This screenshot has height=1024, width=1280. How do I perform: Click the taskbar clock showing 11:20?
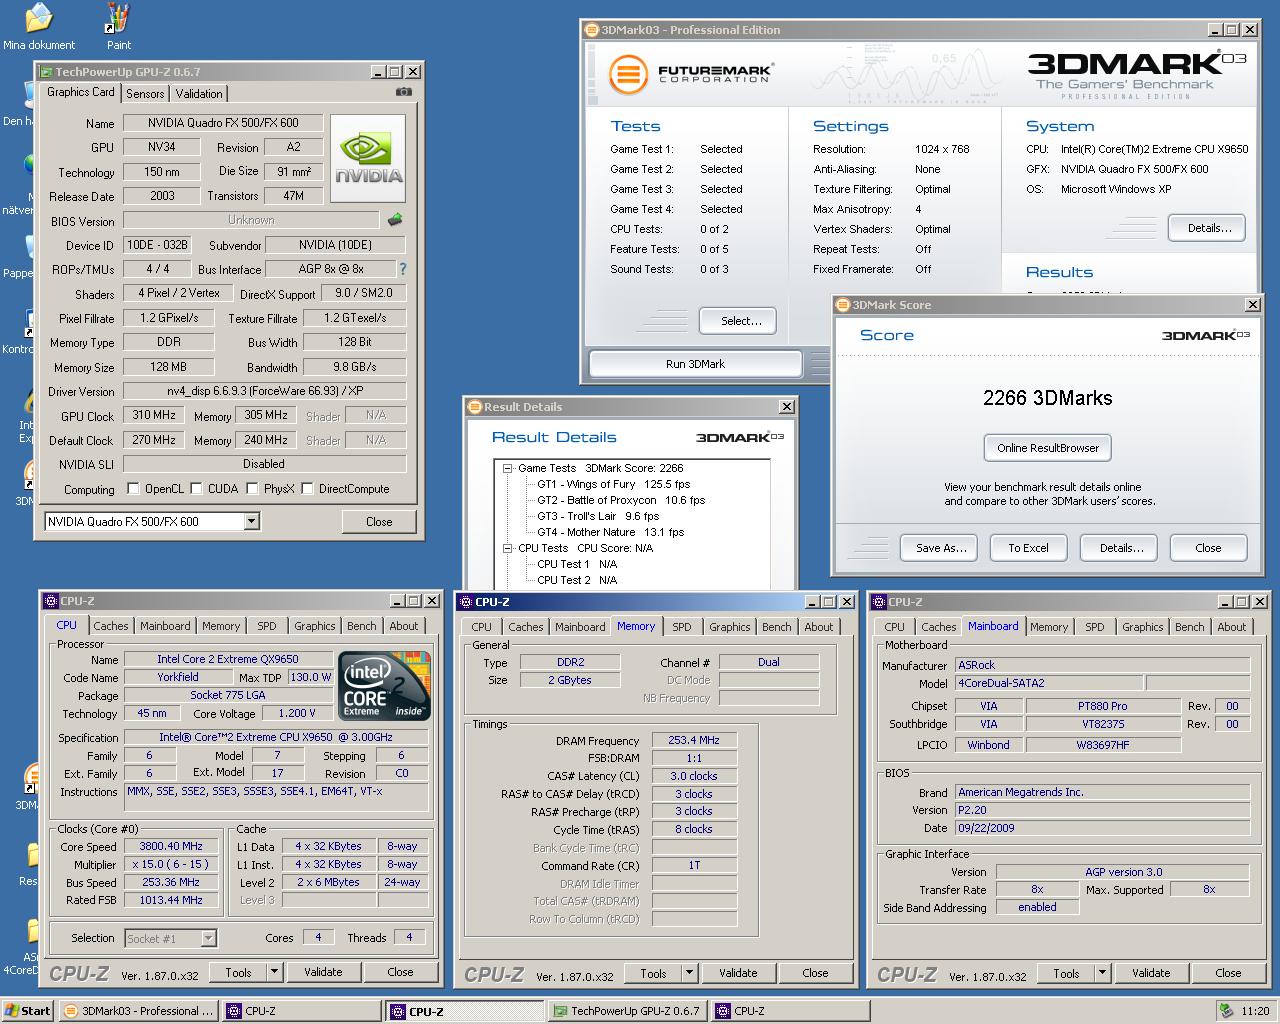[1254, 1011]
